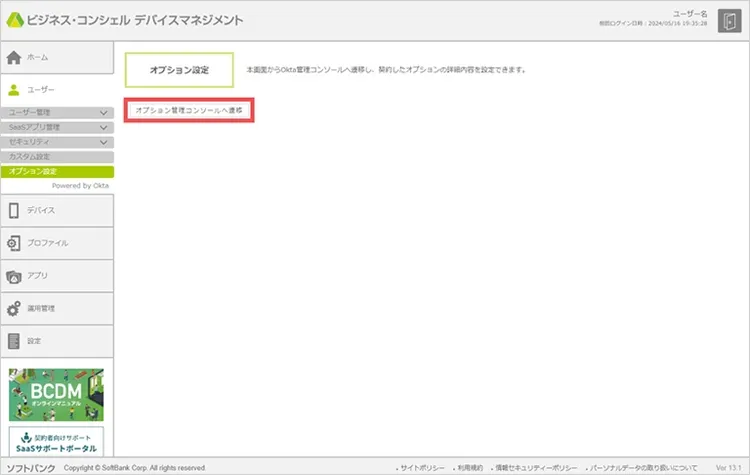This screenshot has height=475, width=750.
Task: Click the Copyright SoftBank Corp. text
Action: pyautogui.click(x=134, y=468)
